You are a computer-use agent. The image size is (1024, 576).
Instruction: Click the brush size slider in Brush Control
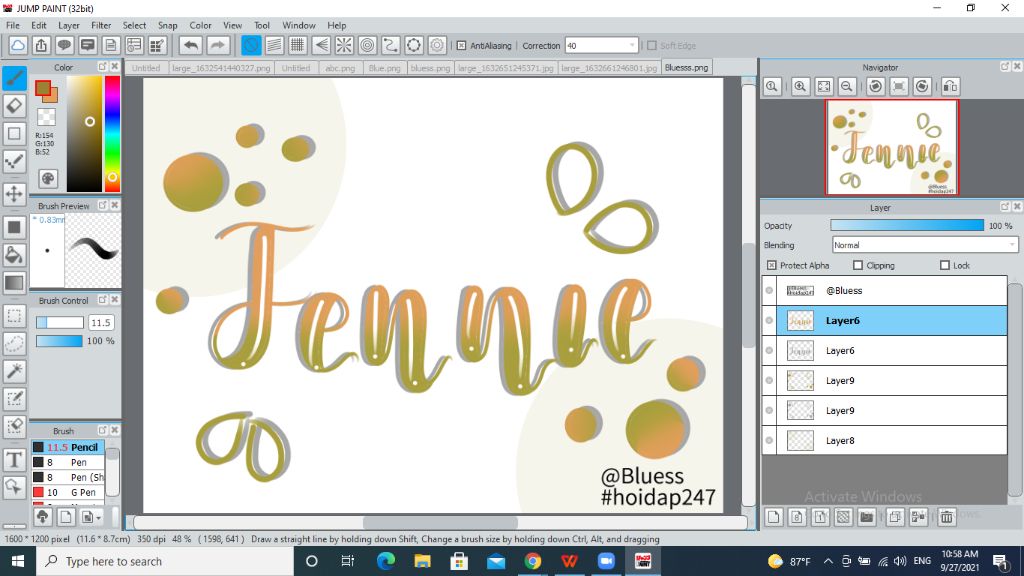tap(59, 323)
